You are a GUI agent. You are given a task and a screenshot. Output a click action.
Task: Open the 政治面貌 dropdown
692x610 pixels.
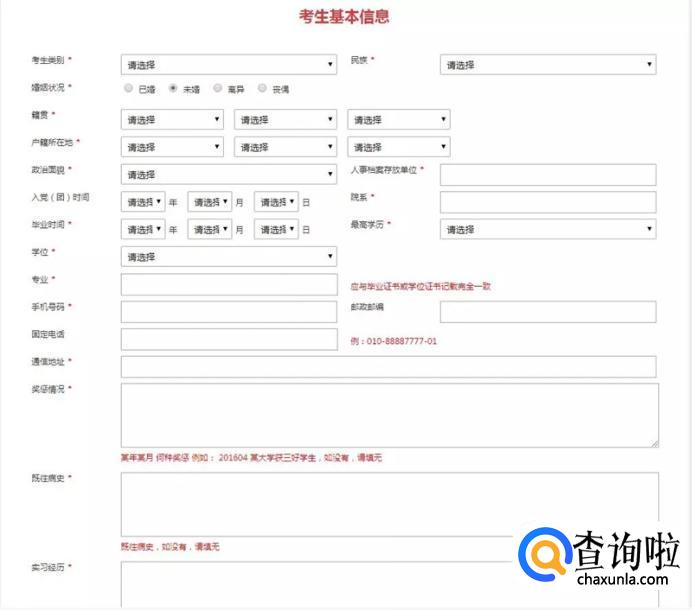(x=228, y=175)
